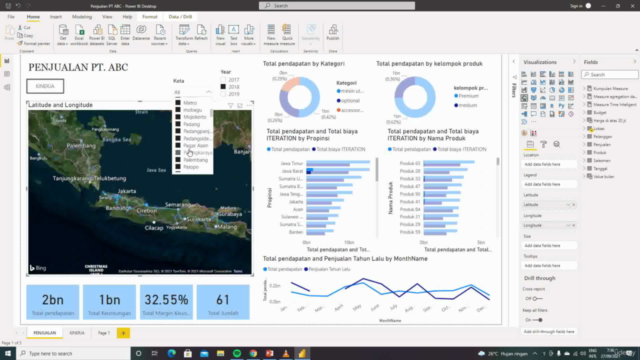Open the View ribbon tab

coord(107,17)
